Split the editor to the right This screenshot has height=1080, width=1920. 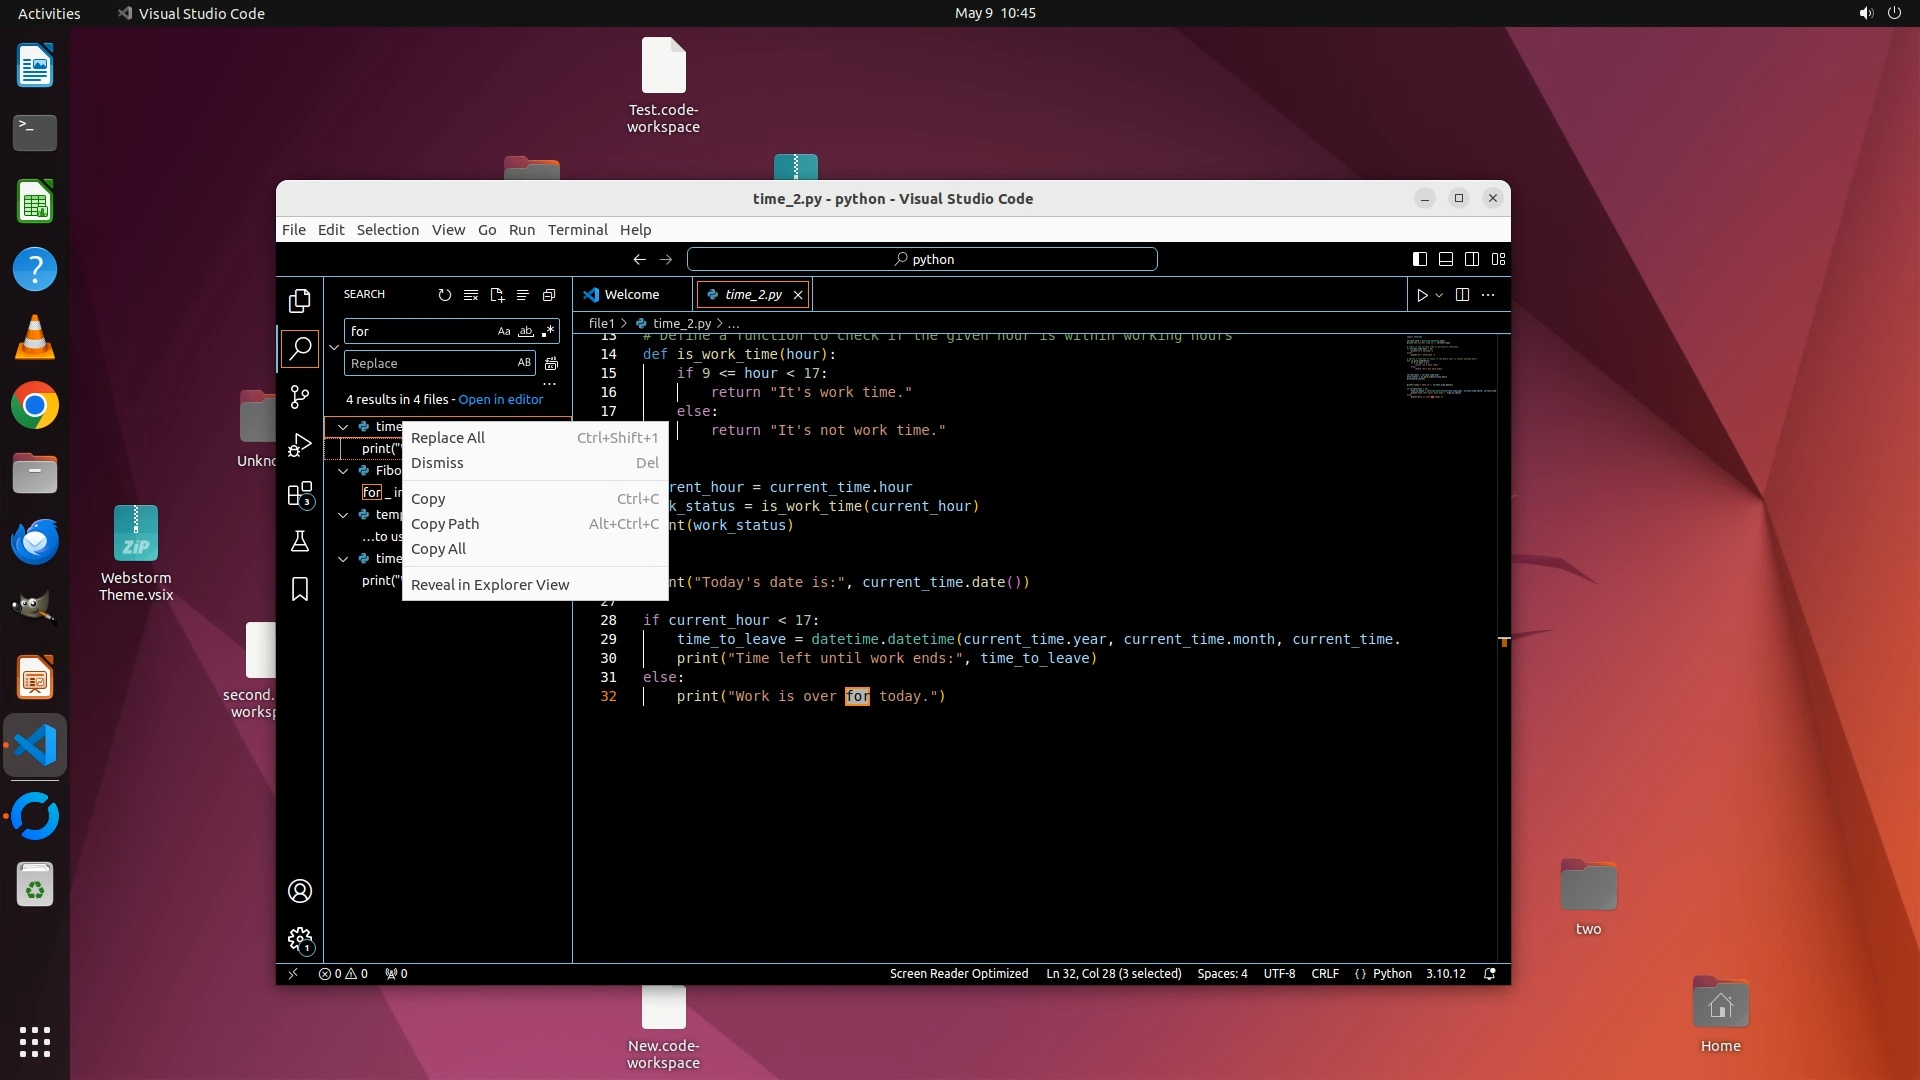(1462, 295)
